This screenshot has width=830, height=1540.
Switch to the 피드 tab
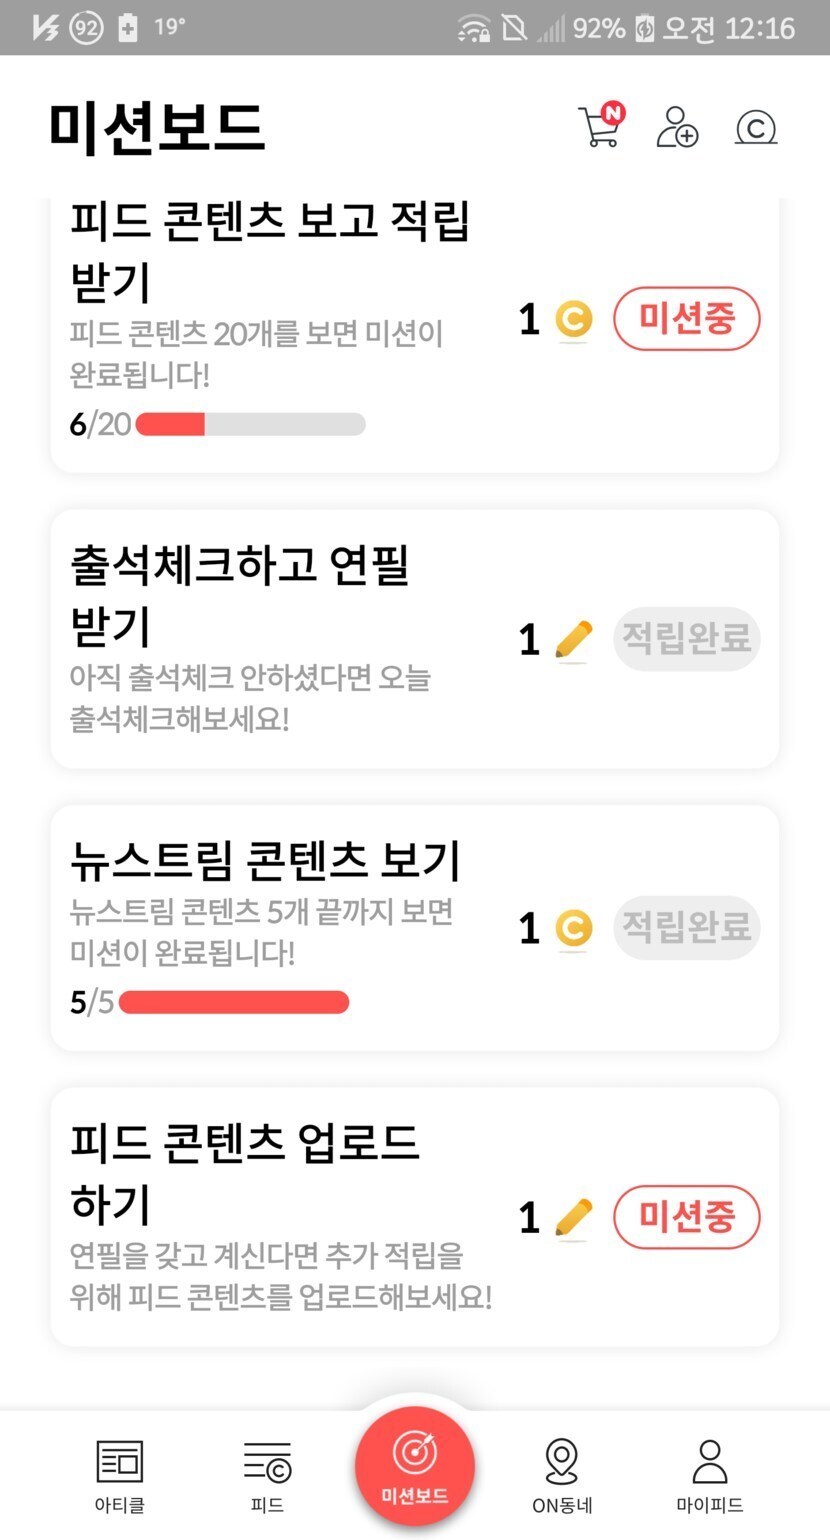267,1475
